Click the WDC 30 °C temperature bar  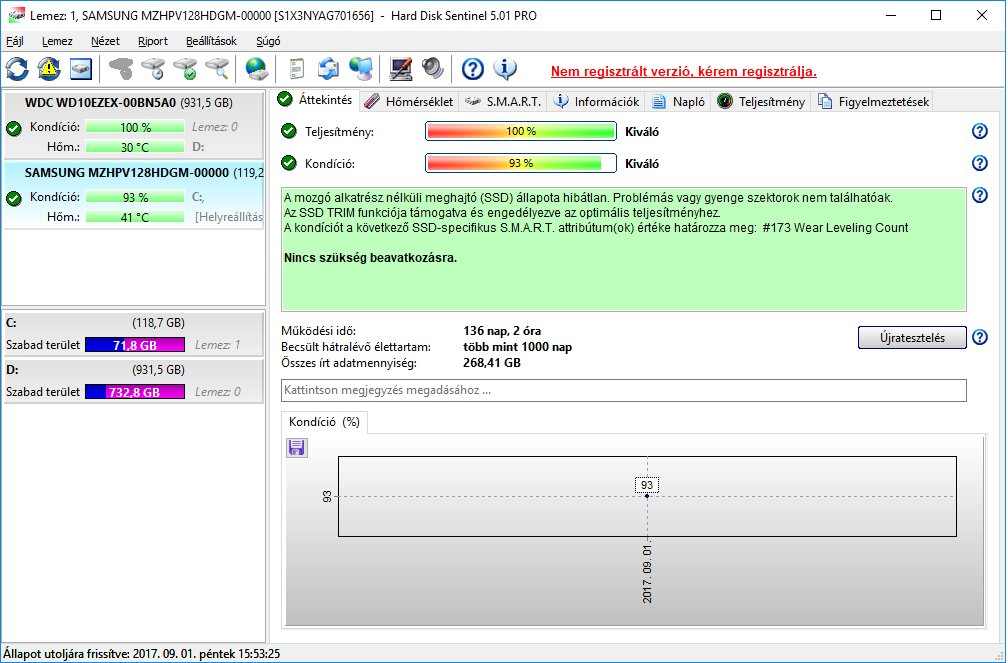click(x=135, y=147)
